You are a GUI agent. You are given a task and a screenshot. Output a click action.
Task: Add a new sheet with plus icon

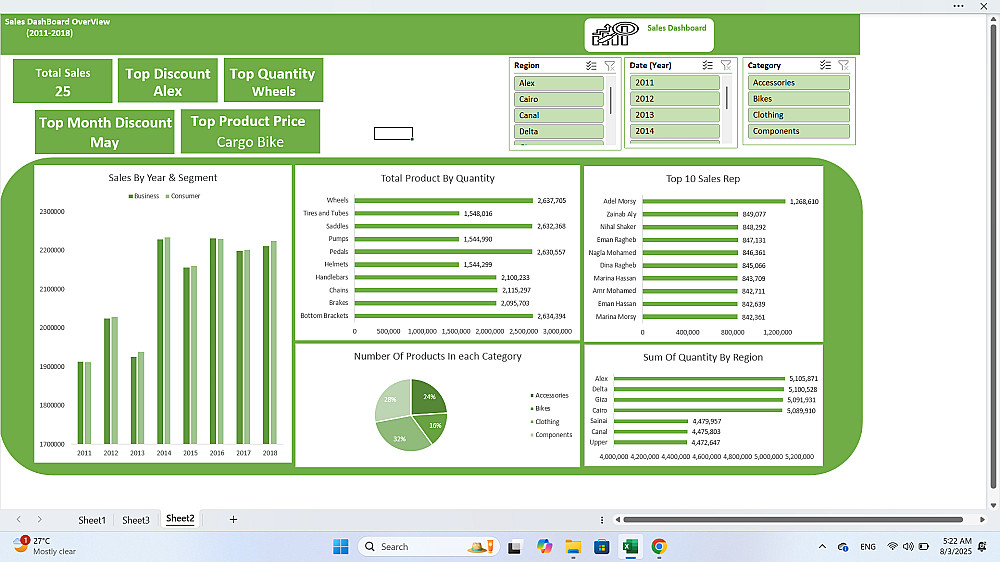coord(233,519)
